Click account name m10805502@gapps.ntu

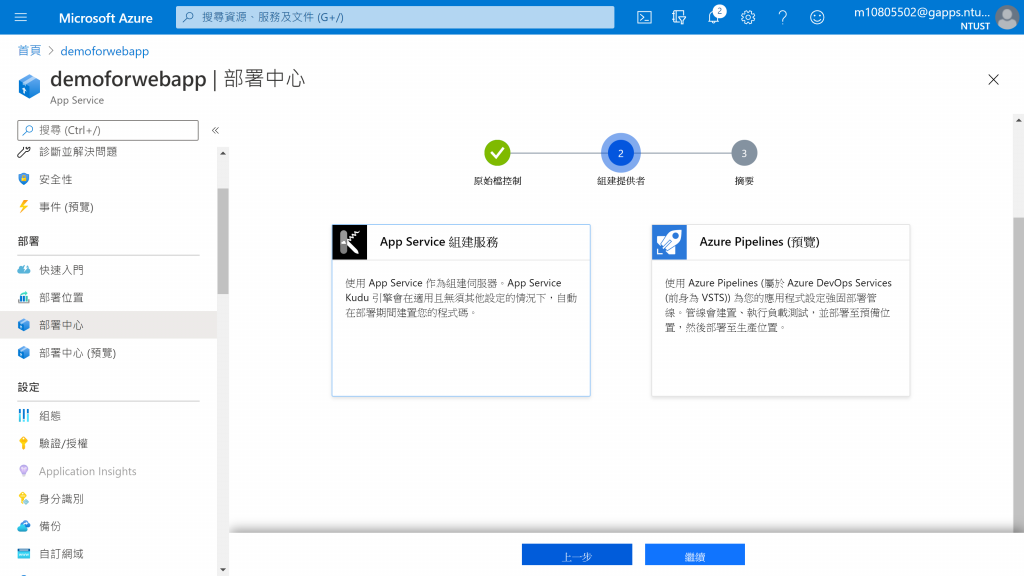coord(921,12)
